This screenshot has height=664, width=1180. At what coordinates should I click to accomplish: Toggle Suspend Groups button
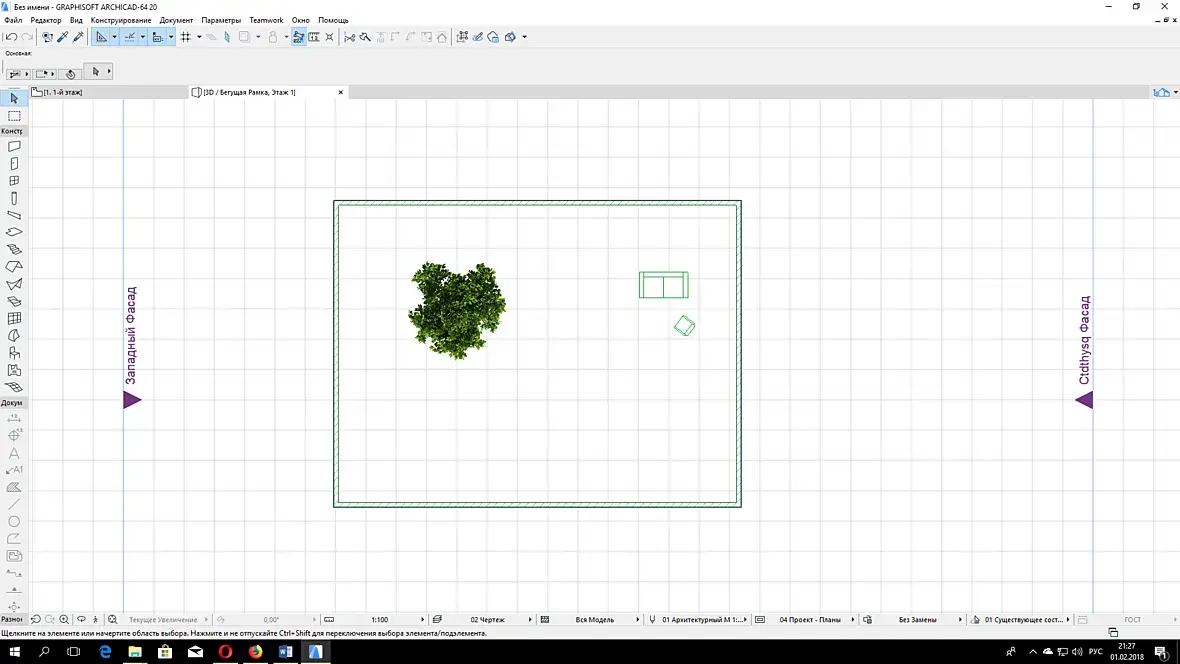click(299, 37)
